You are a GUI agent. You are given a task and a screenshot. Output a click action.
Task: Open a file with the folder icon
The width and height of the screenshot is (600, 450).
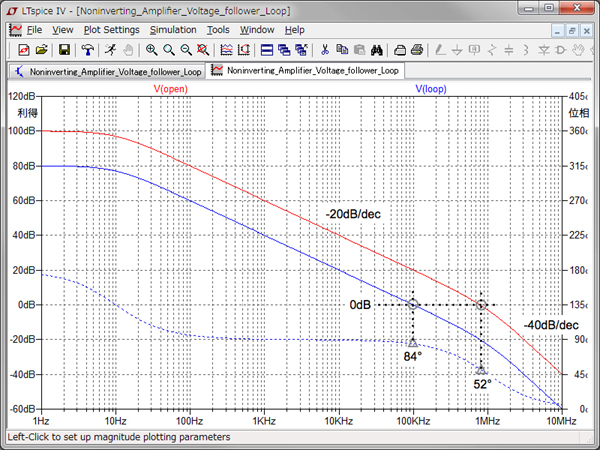pos(41,49)
